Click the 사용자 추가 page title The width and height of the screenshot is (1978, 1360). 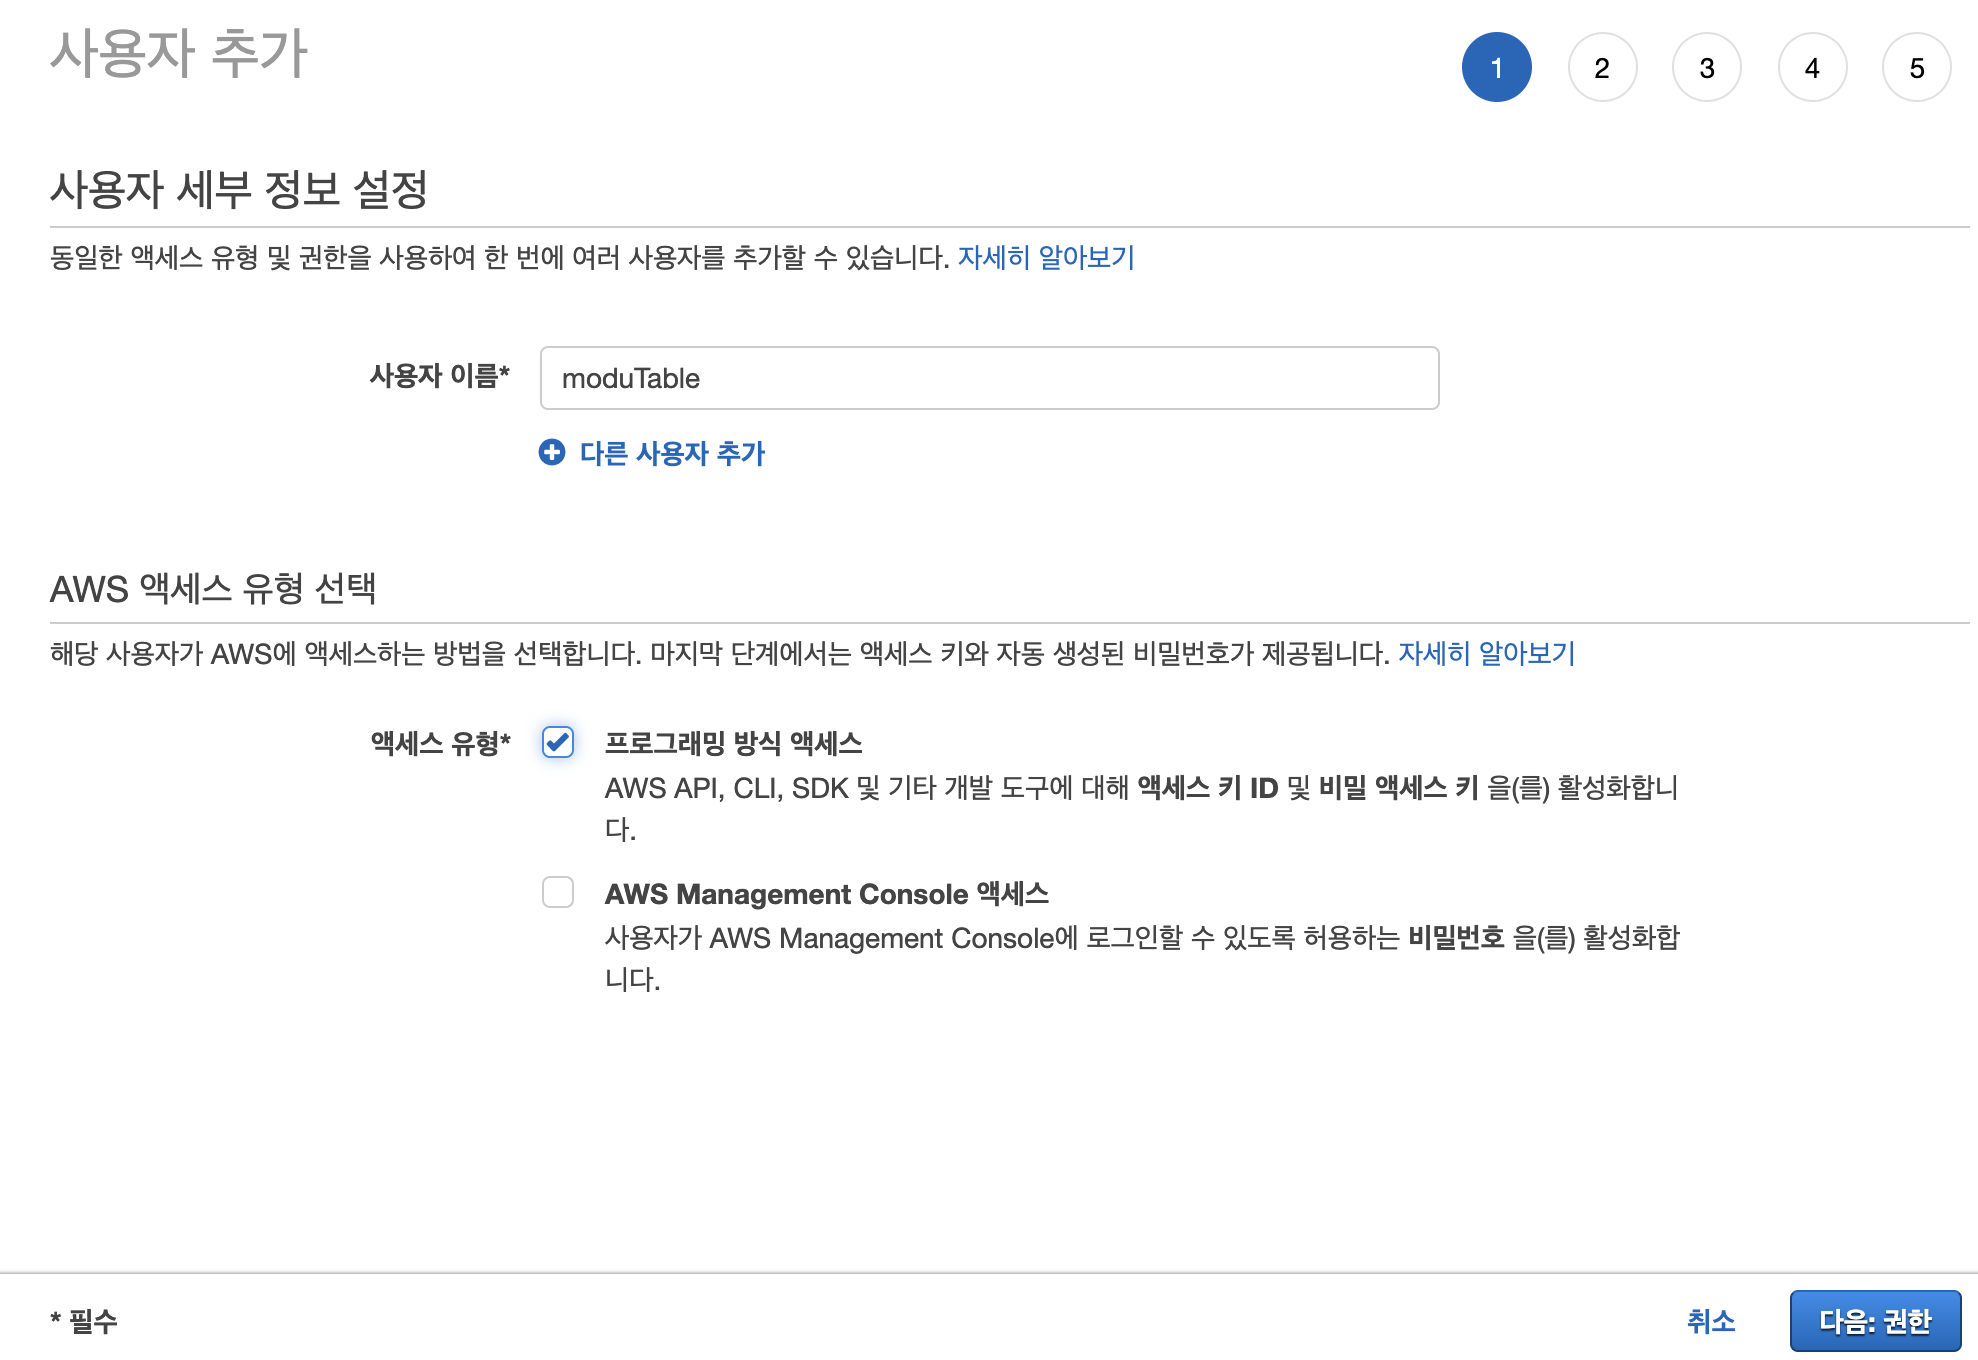point(179,53)
